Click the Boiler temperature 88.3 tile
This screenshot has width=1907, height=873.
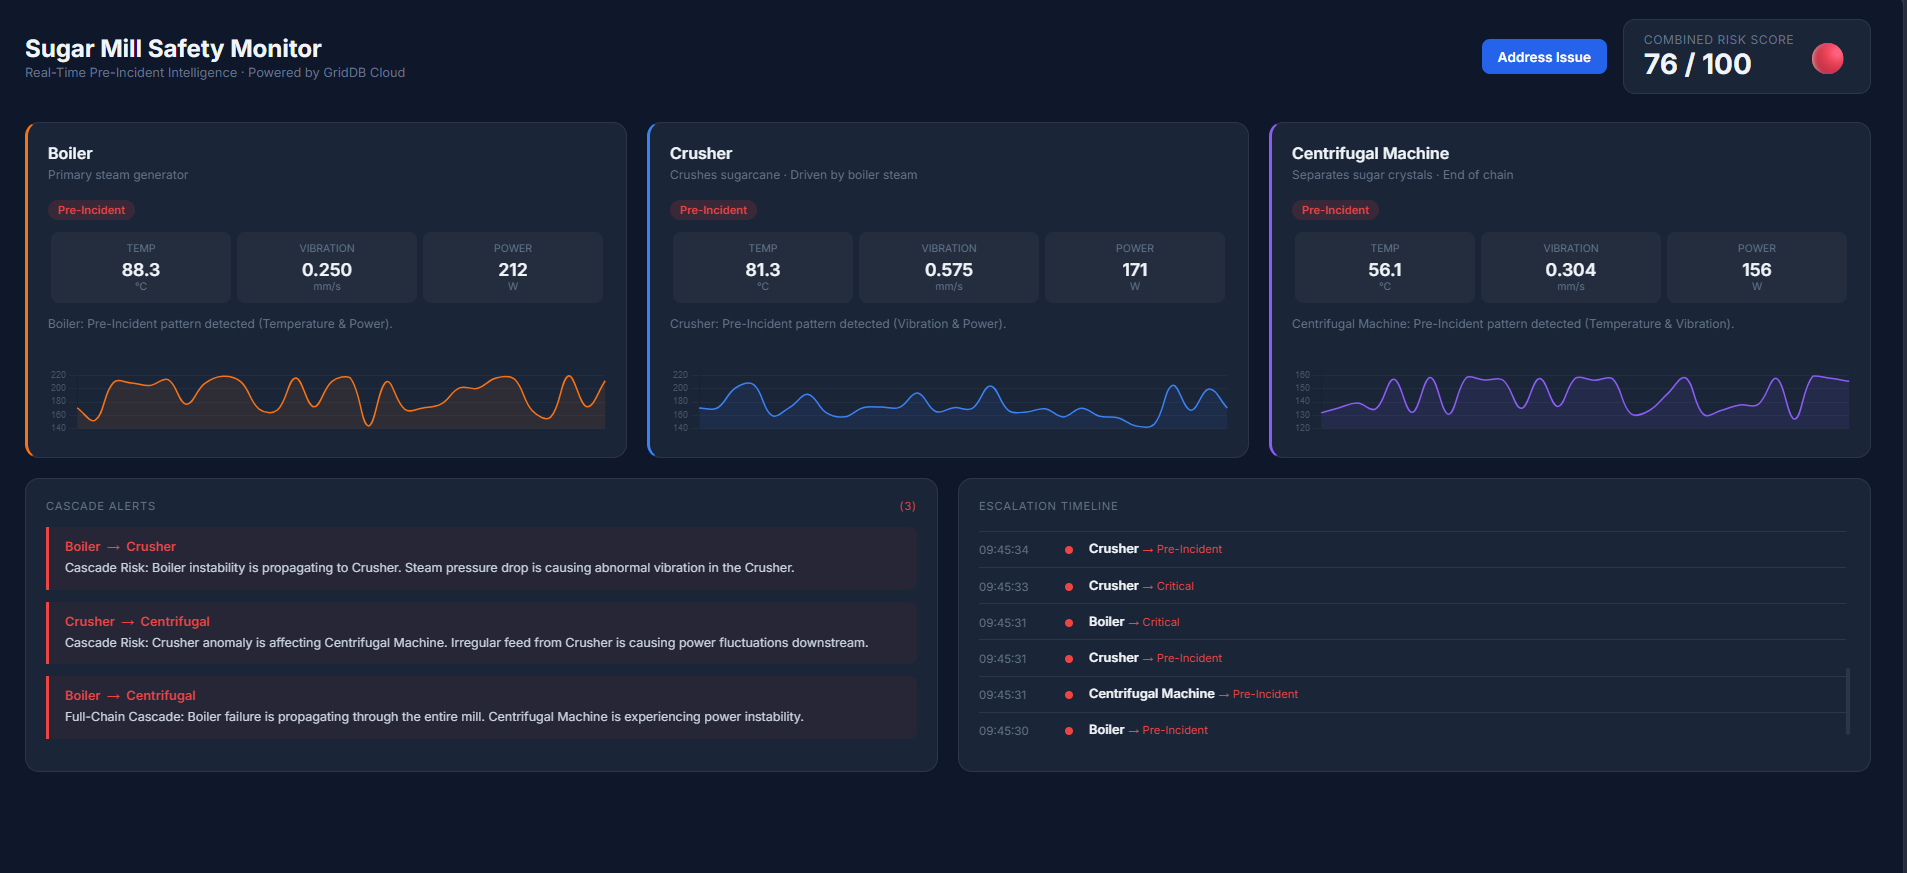[x=141, y=268]
